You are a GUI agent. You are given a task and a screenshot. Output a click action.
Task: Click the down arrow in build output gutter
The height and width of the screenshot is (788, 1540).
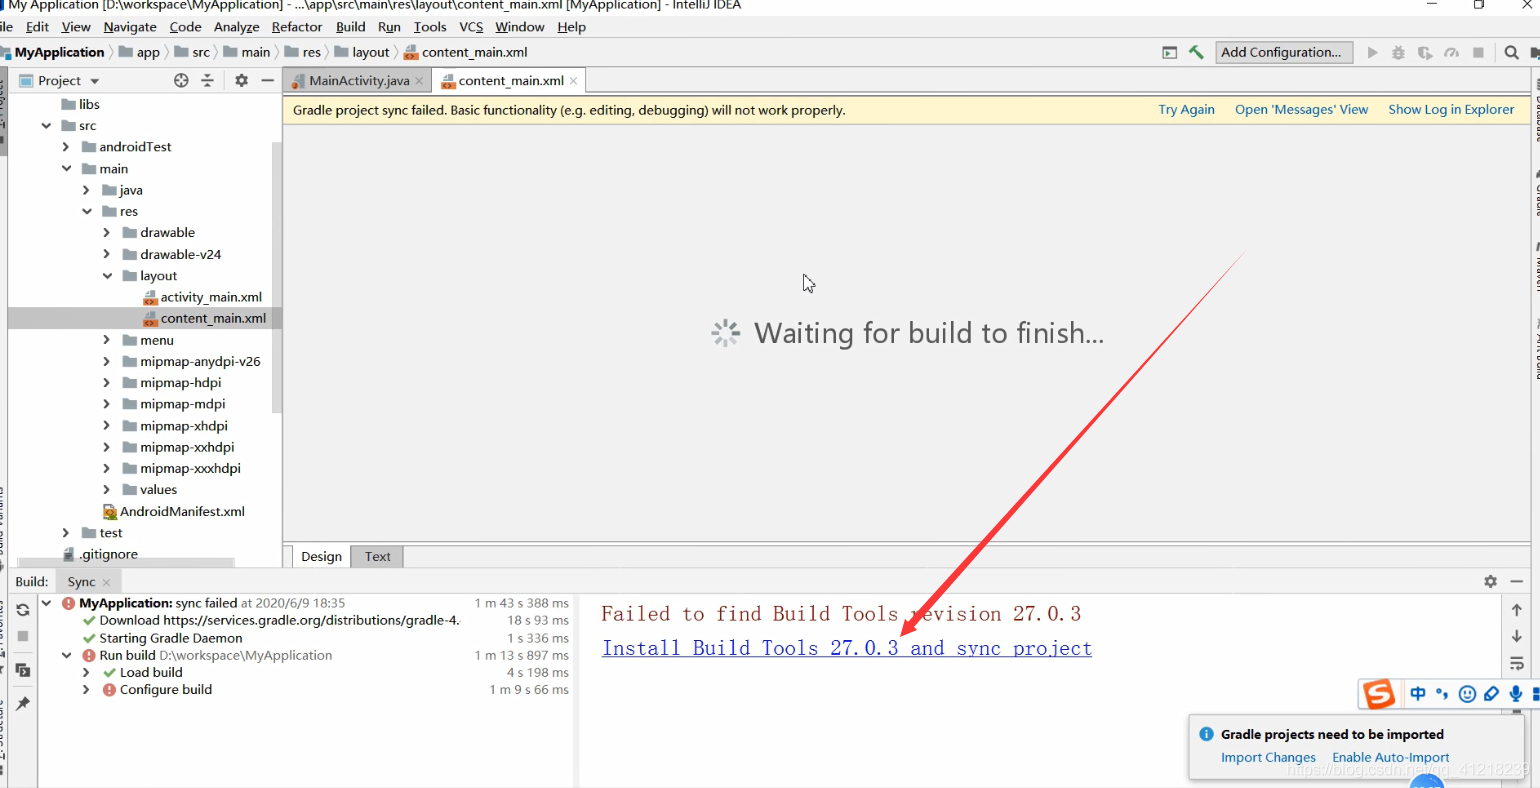click(1516, 636)
